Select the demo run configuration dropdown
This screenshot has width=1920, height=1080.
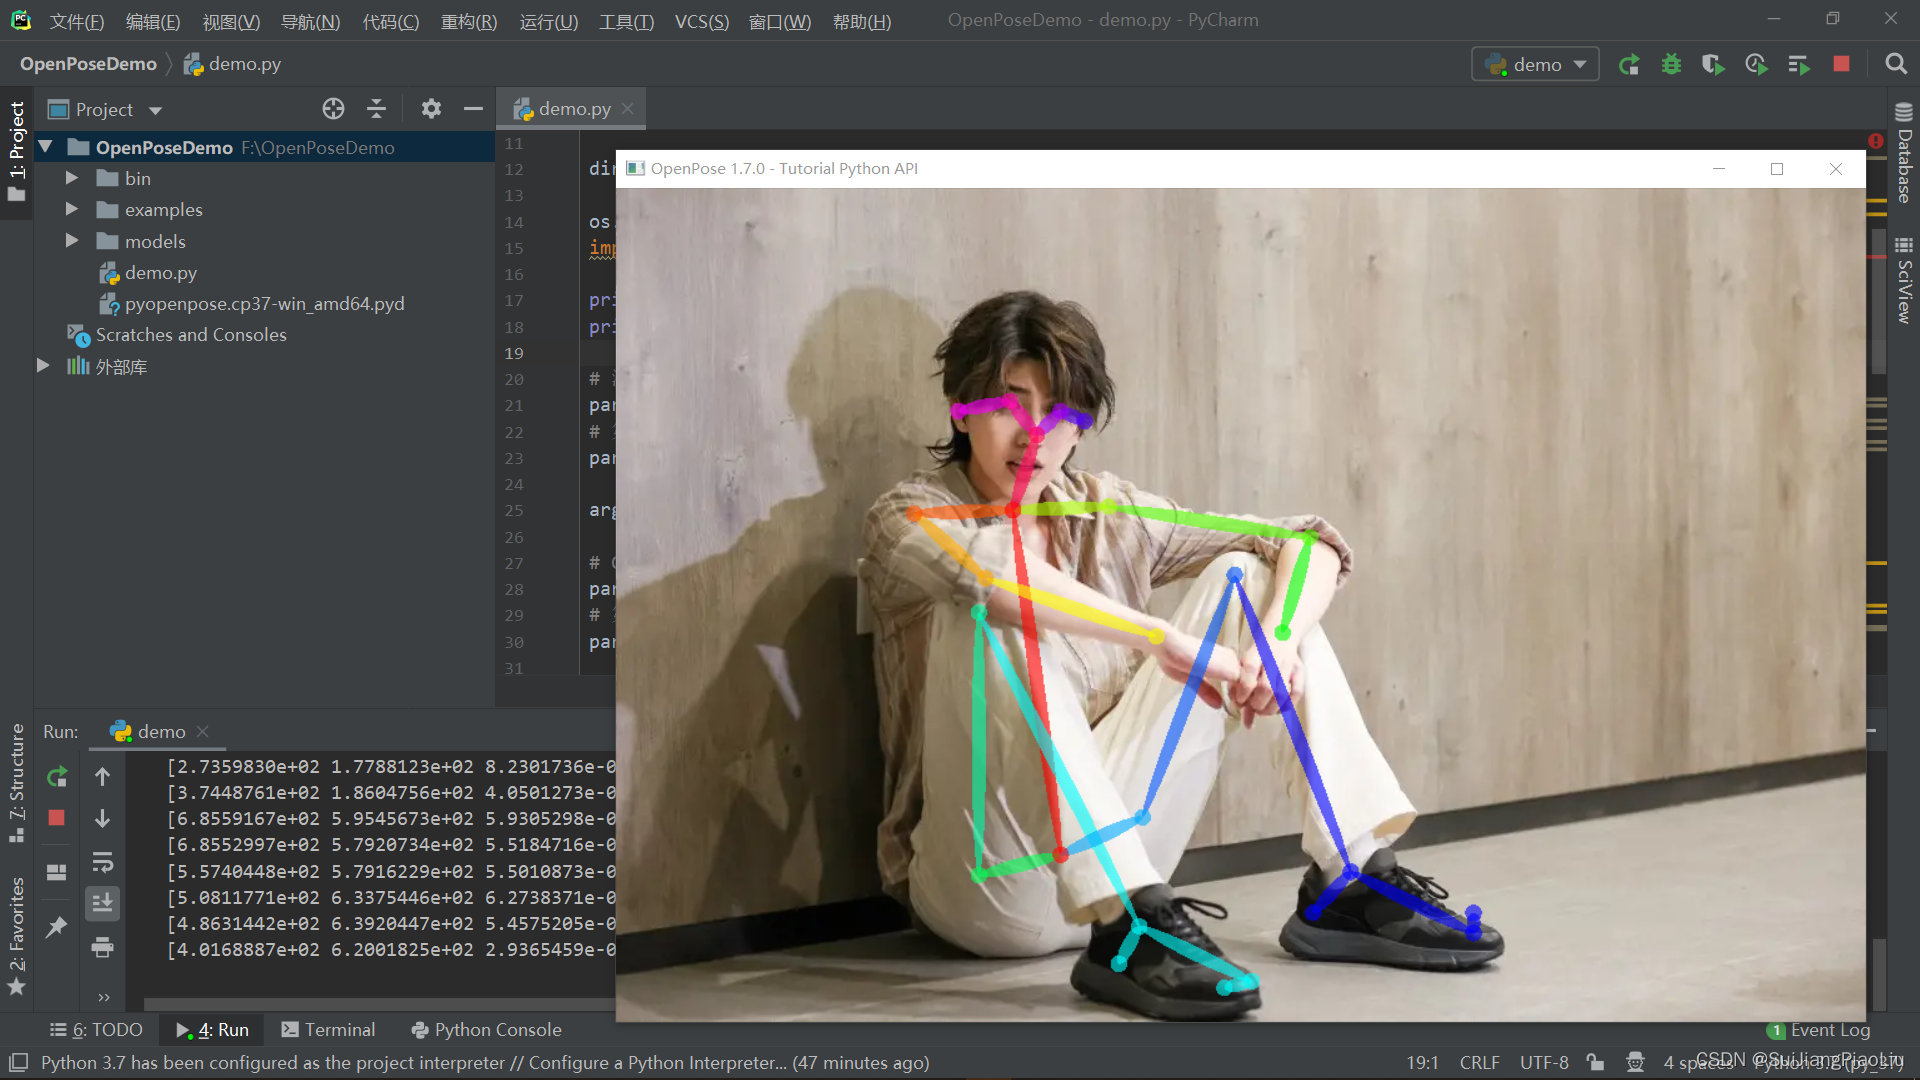pos(1534,63)
